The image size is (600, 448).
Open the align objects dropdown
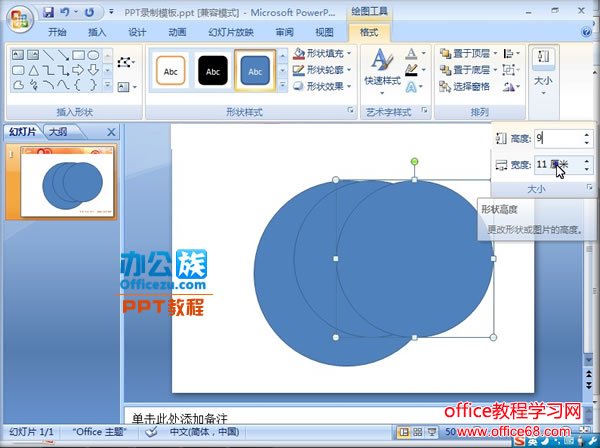[x=512, y=54]
